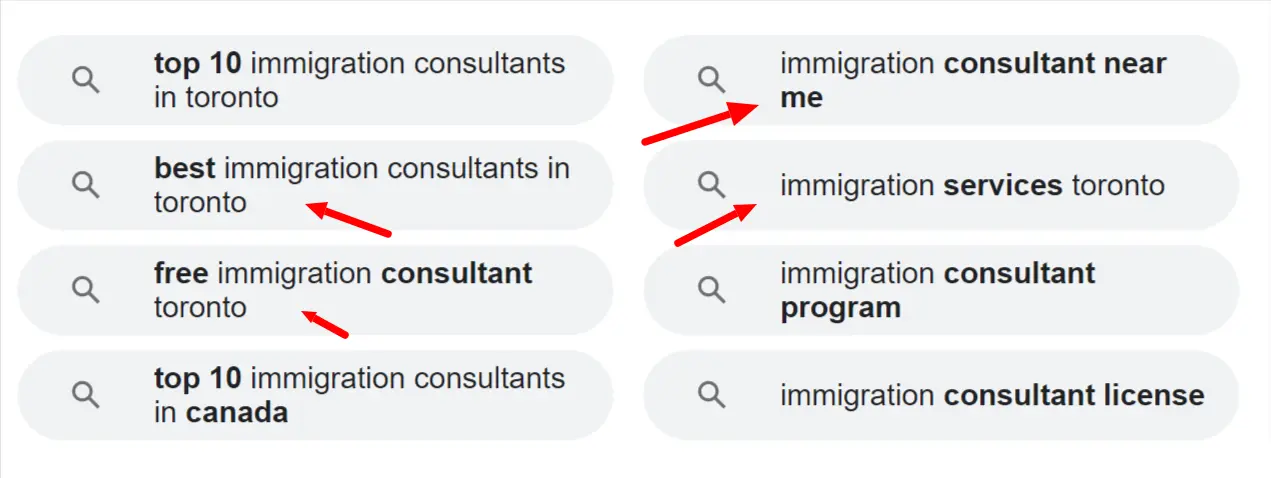The image size is (1271, 478).
Task: Open "best immigration consultants in toronto" search
Action: click(362, 185)
